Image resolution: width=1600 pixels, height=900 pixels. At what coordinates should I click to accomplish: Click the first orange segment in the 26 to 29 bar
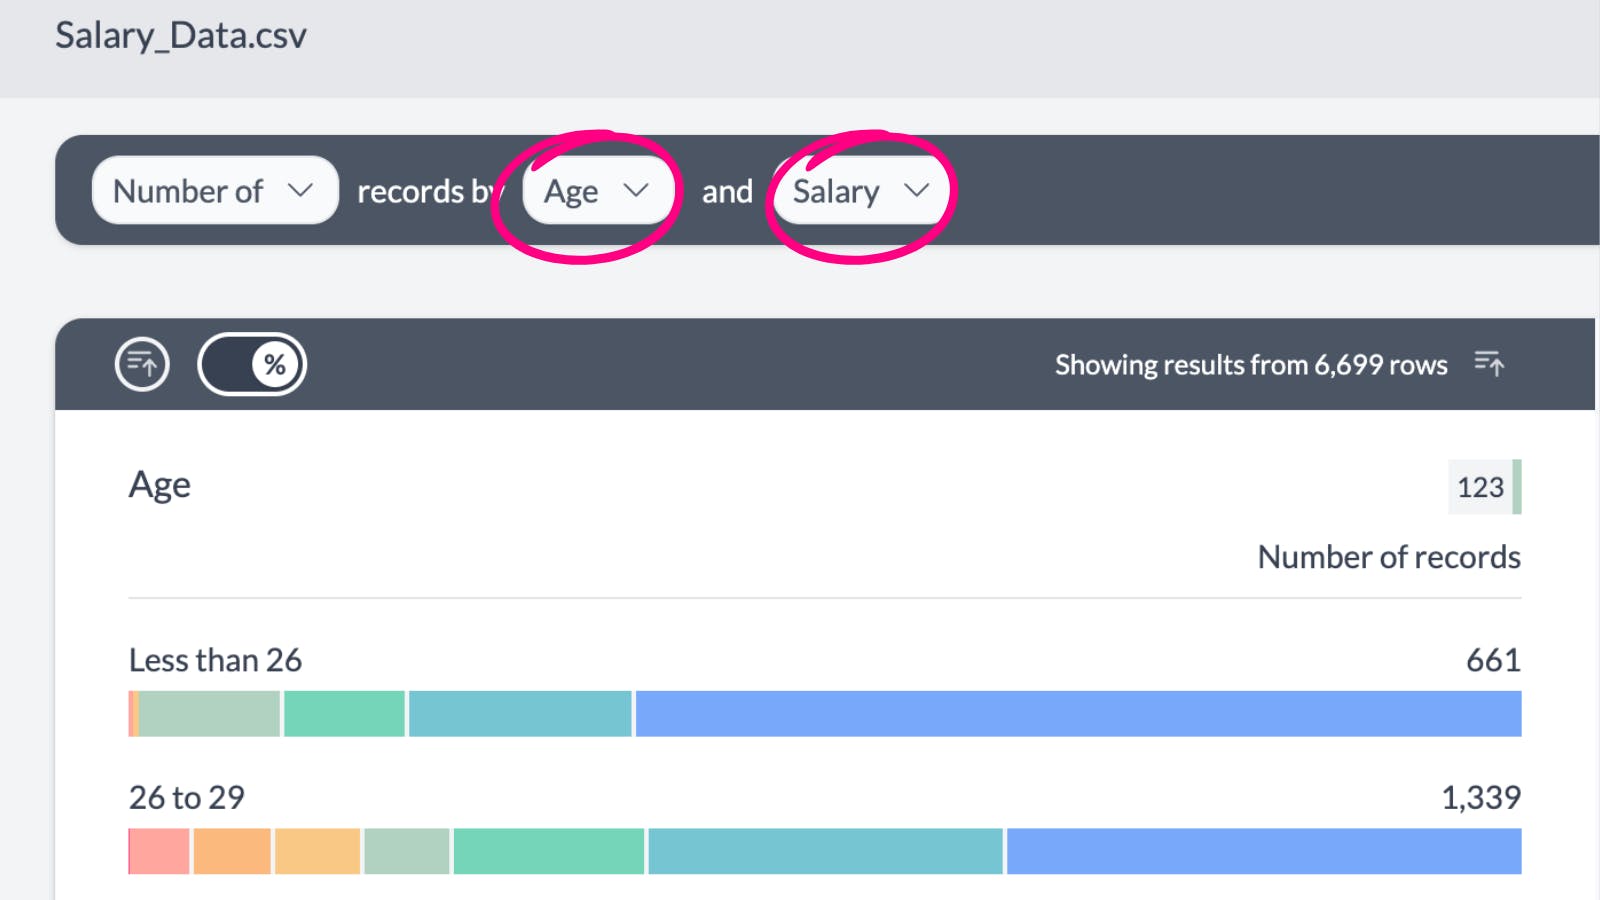click(x=232, y=851)
